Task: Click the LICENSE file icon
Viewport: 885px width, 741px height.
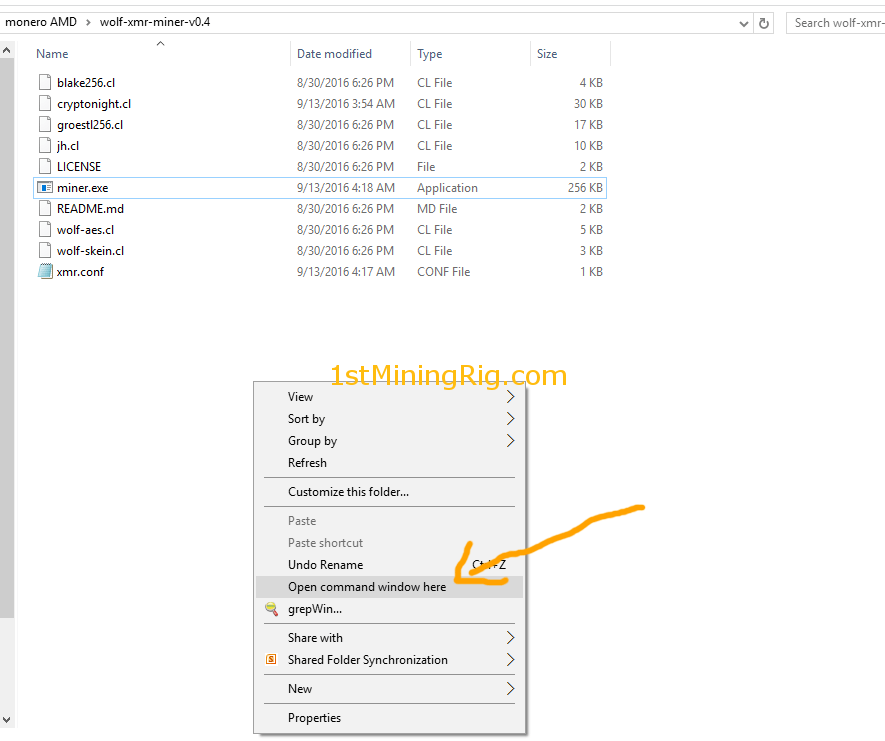Action: coord(45,166)
